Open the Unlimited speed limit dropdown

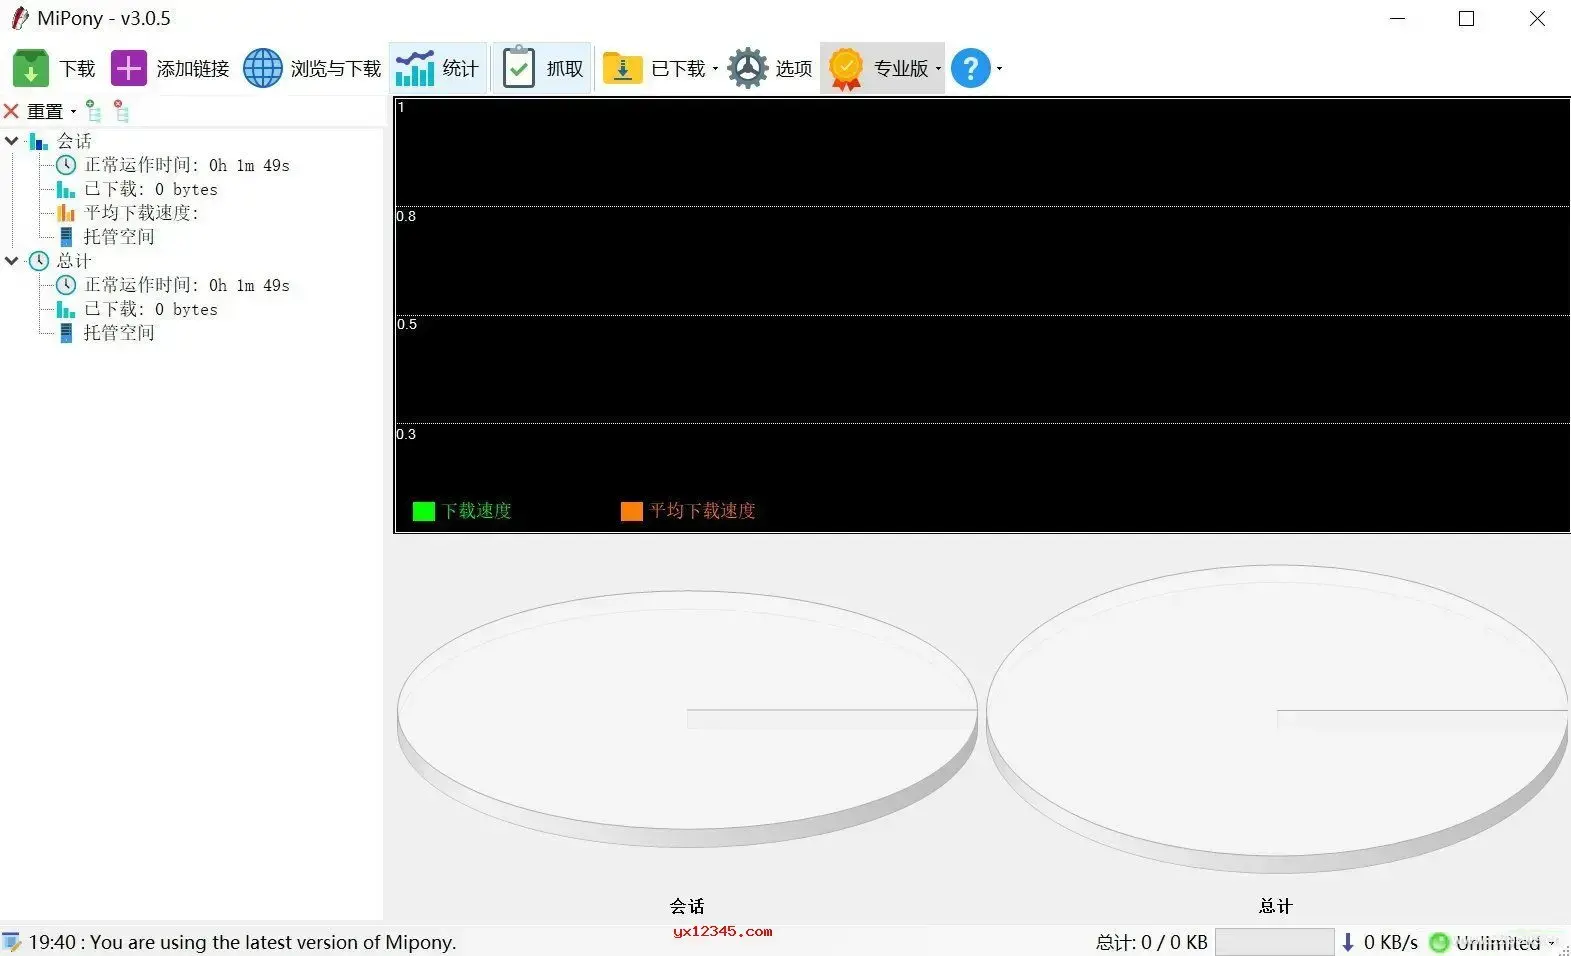(1552, 943)
